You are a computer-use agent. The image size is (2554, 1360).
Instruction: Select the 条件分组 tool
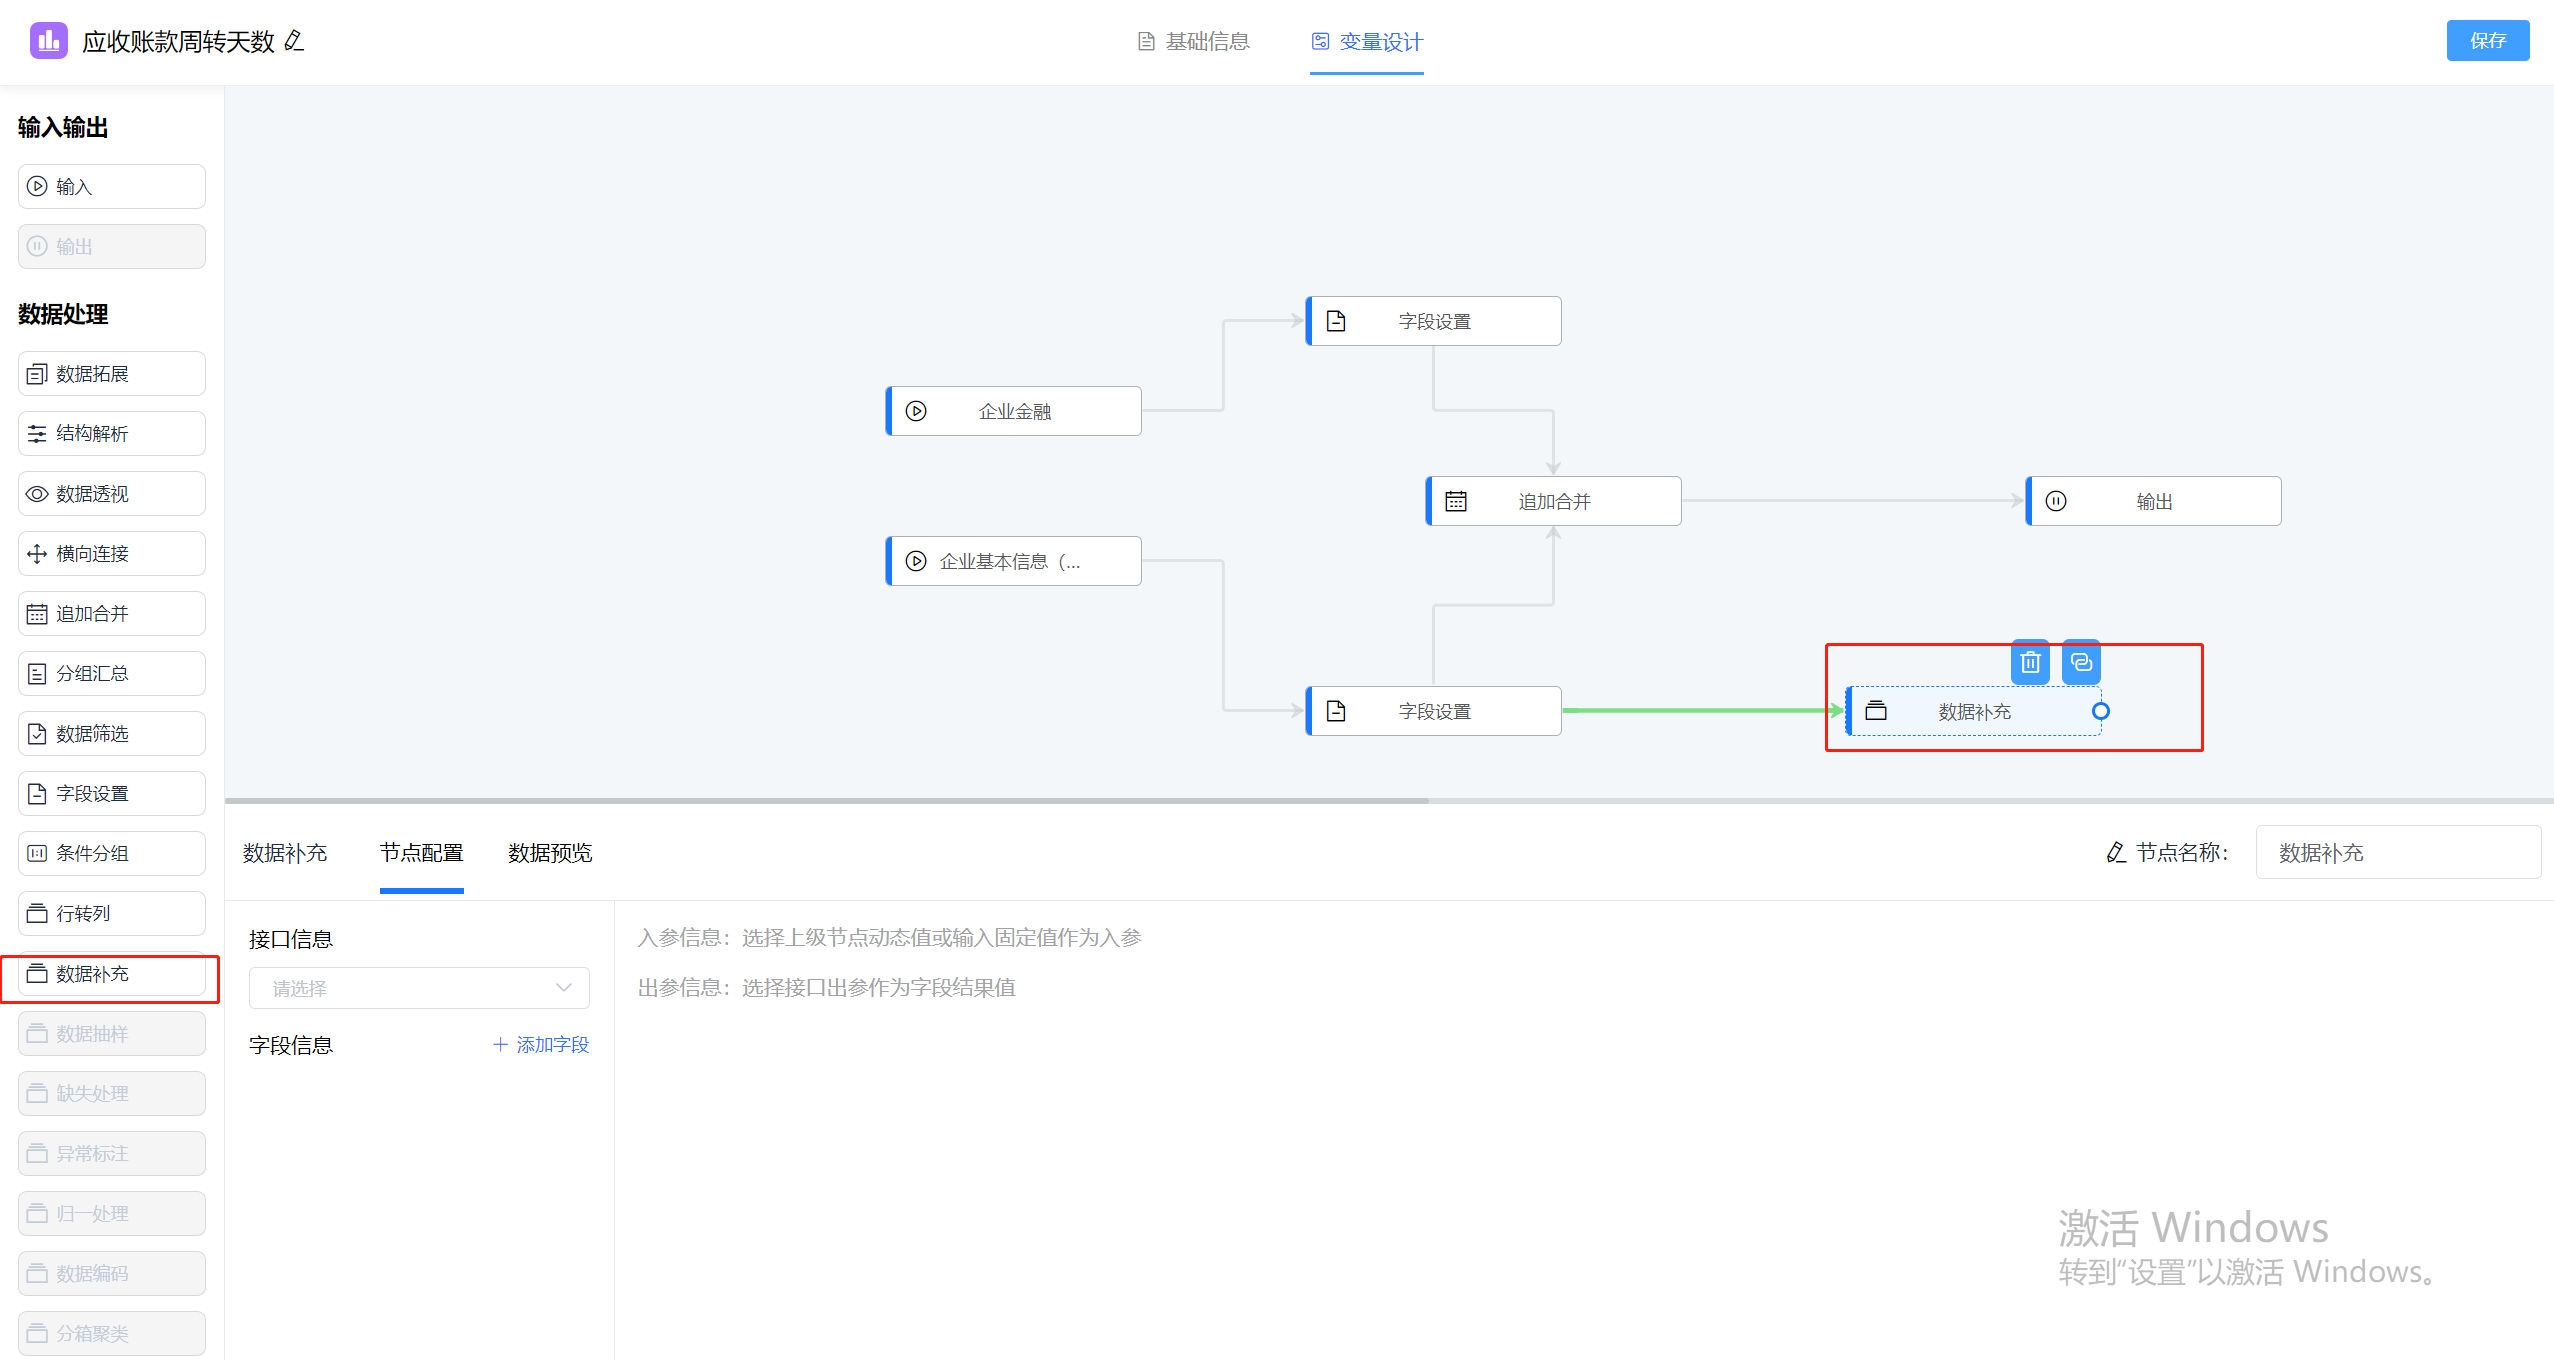[x=110, y=853]
